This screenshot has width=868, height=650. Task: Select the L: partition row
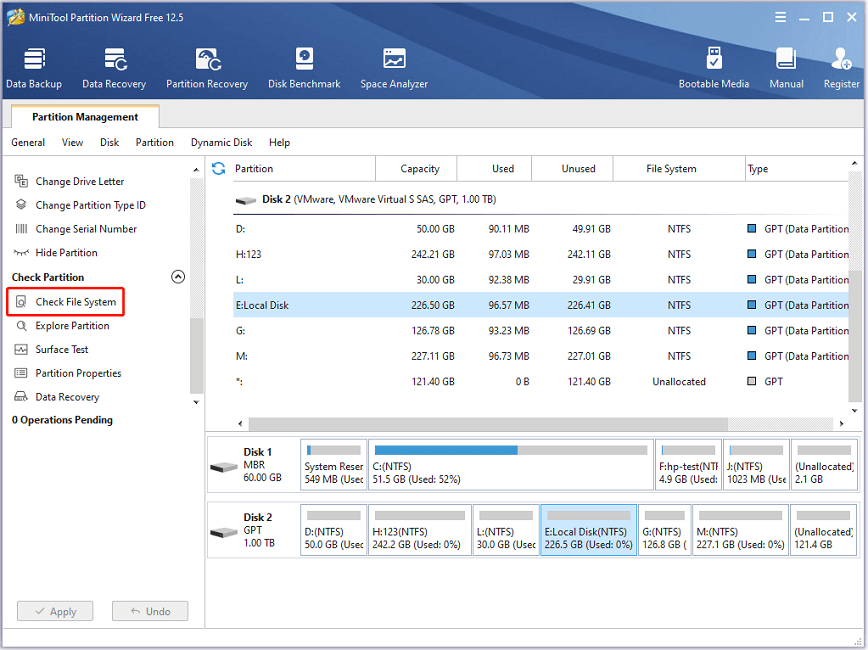(541, 280)
